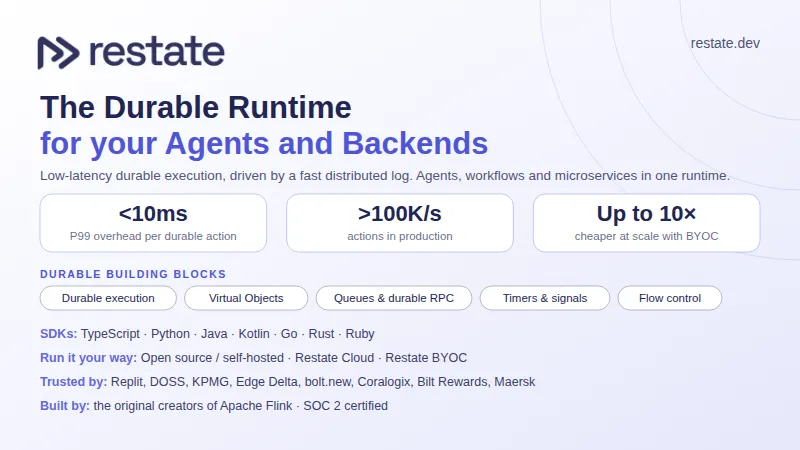800x450 pixels.
Task: Click 'Python' in the SDKs list
Action: (x=170, y=334)
